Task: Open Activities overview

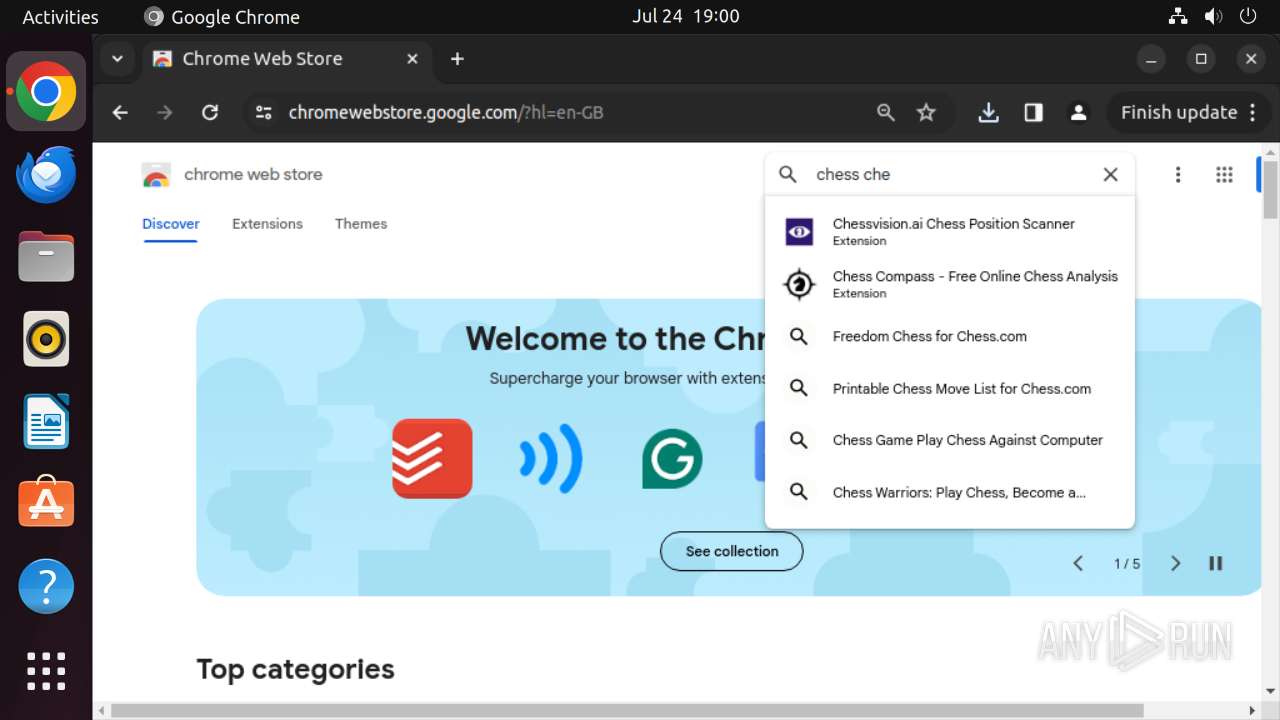Action: coord(60,17)
